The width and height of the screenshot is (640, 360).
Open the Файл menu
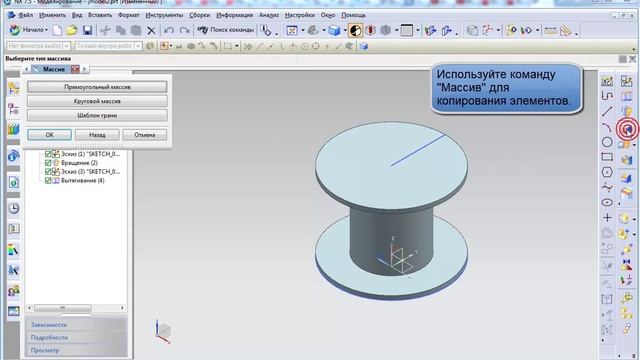point(25,15)
